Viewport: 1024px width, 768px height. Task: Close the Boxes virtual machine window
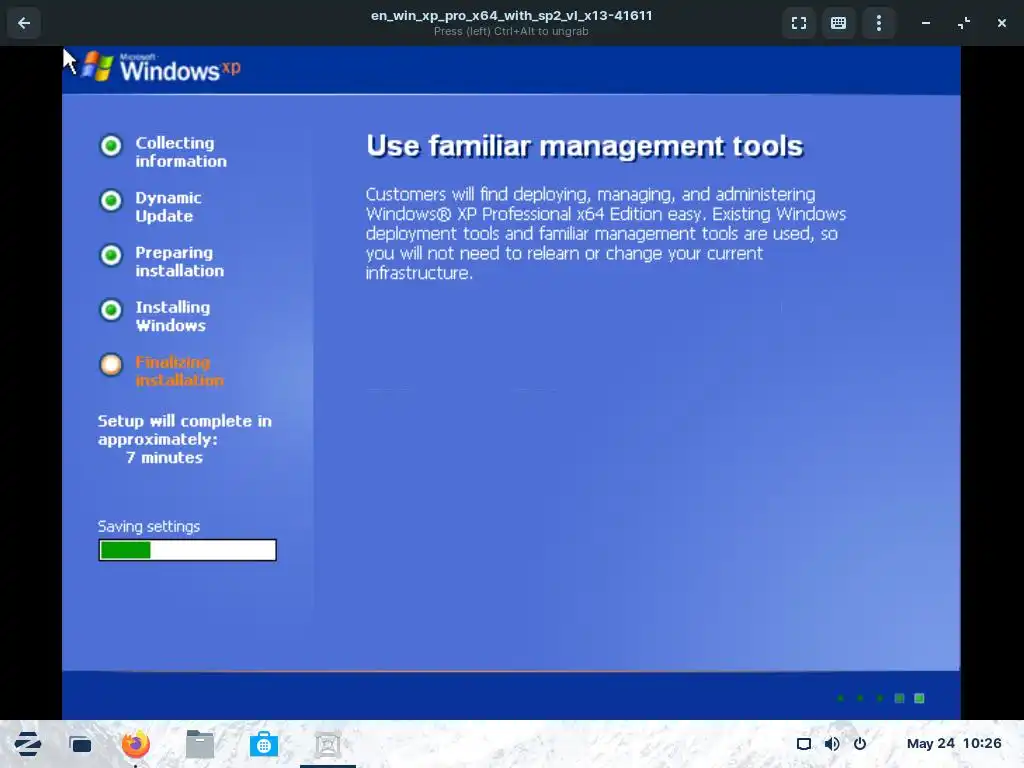click(1002, 23)
